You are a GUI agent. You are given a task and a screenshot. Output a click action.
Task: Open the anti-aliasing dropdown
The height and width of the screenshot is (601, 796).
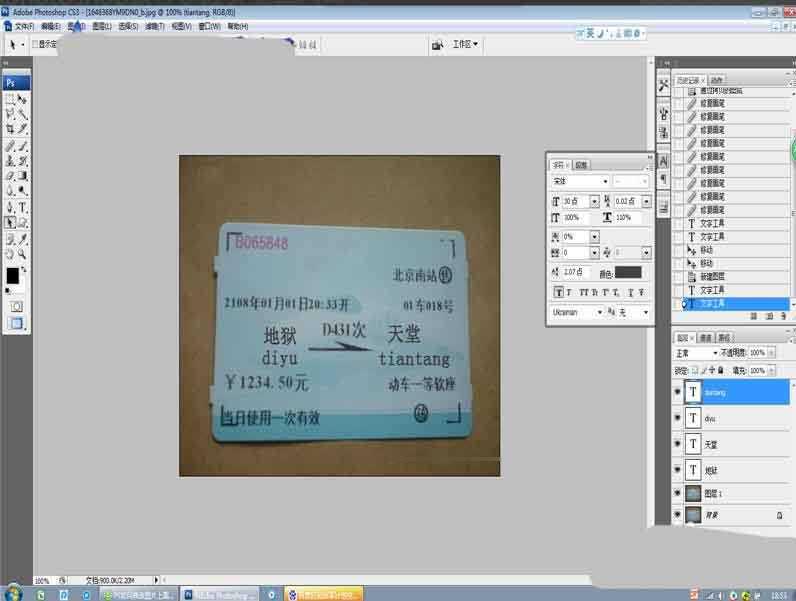[633, 312]
